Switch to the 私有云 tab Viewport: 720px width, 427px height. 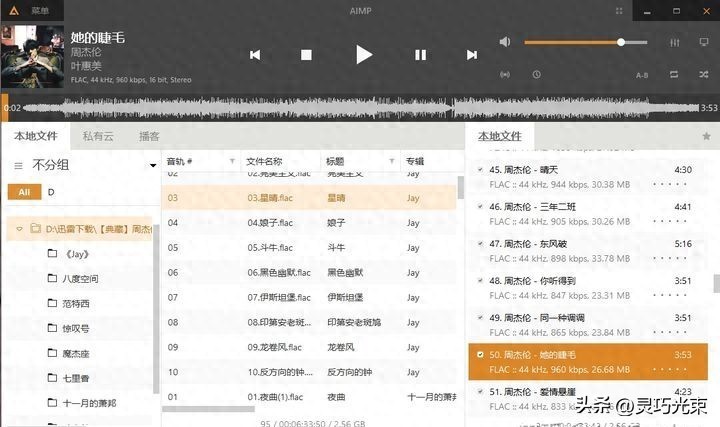click(98, 136)
